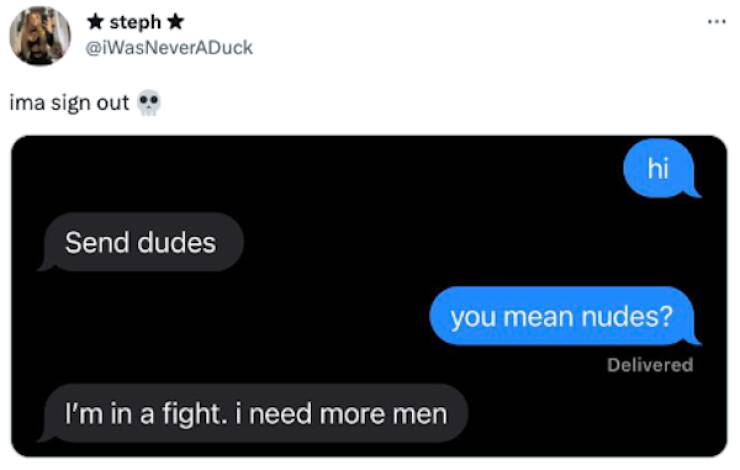Tap the "I'm in a fight" gray bubble

point(254,413)
